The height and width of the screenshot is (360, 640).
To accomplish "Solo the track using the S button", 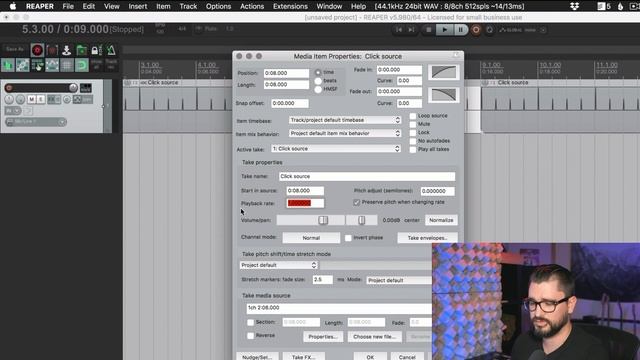I will click(x=40, y=99).
